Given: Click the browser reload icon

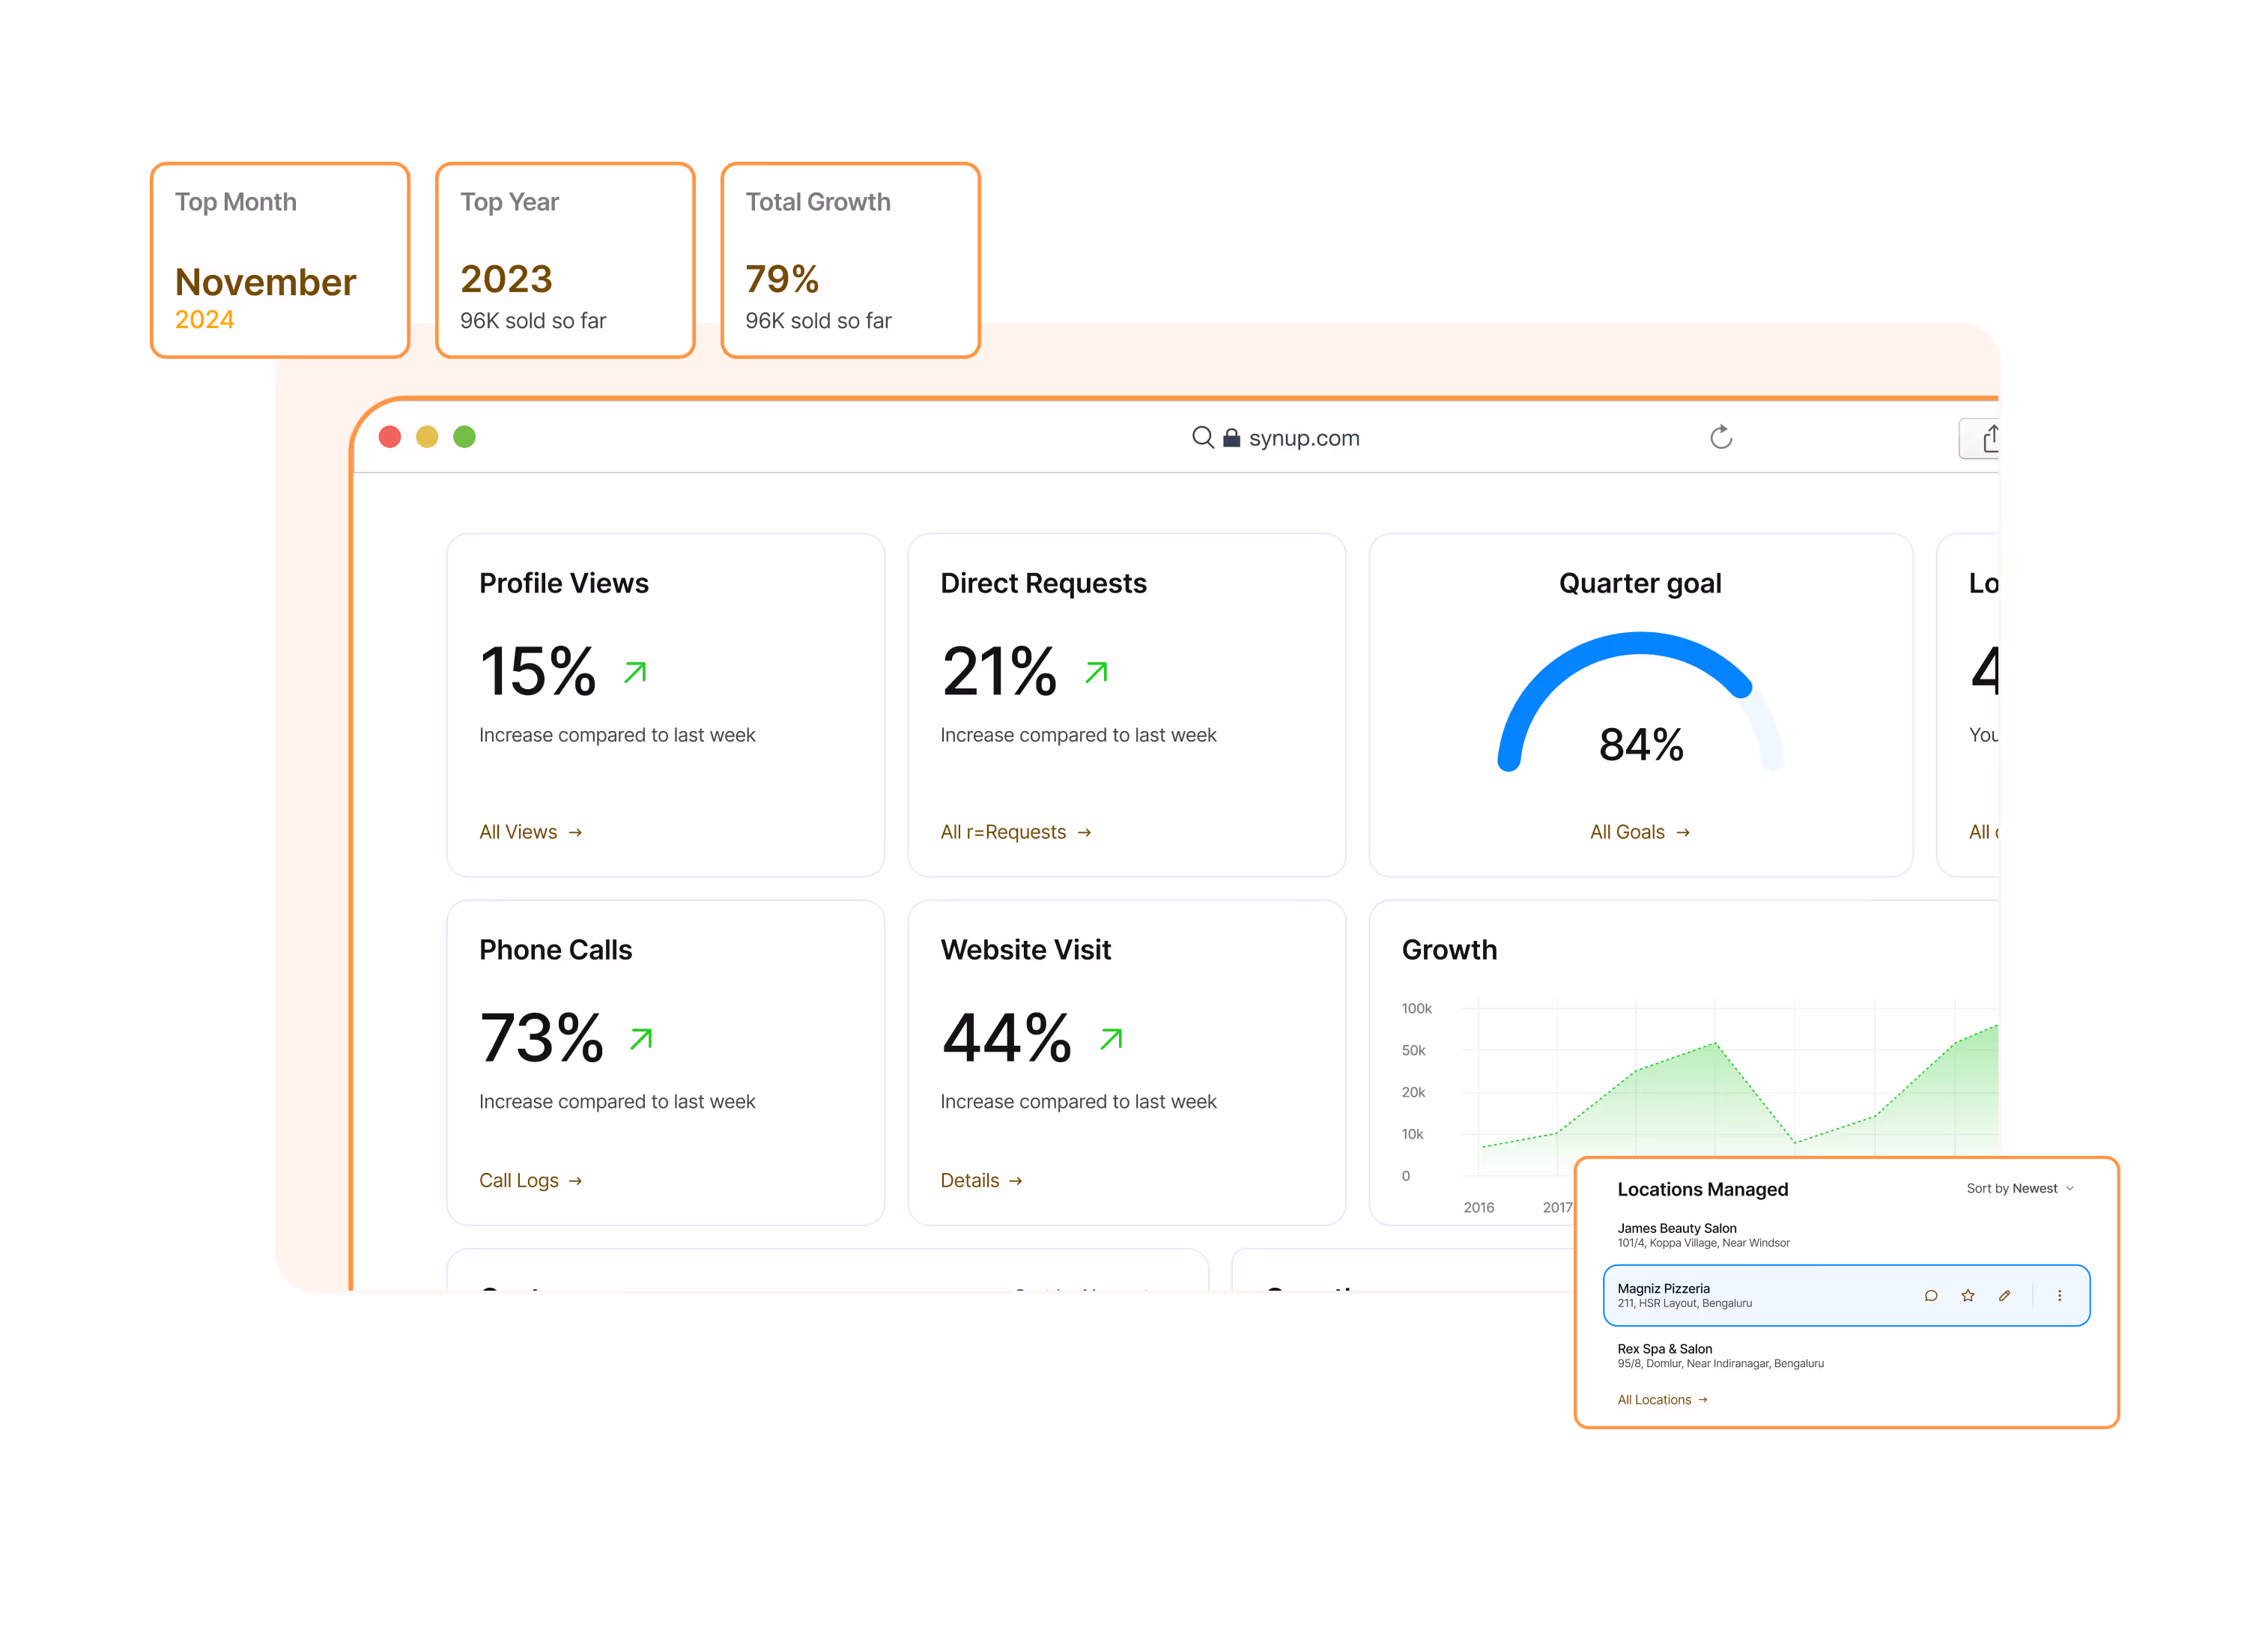Looking at the screenshot, I should [x=1720, y=437].
